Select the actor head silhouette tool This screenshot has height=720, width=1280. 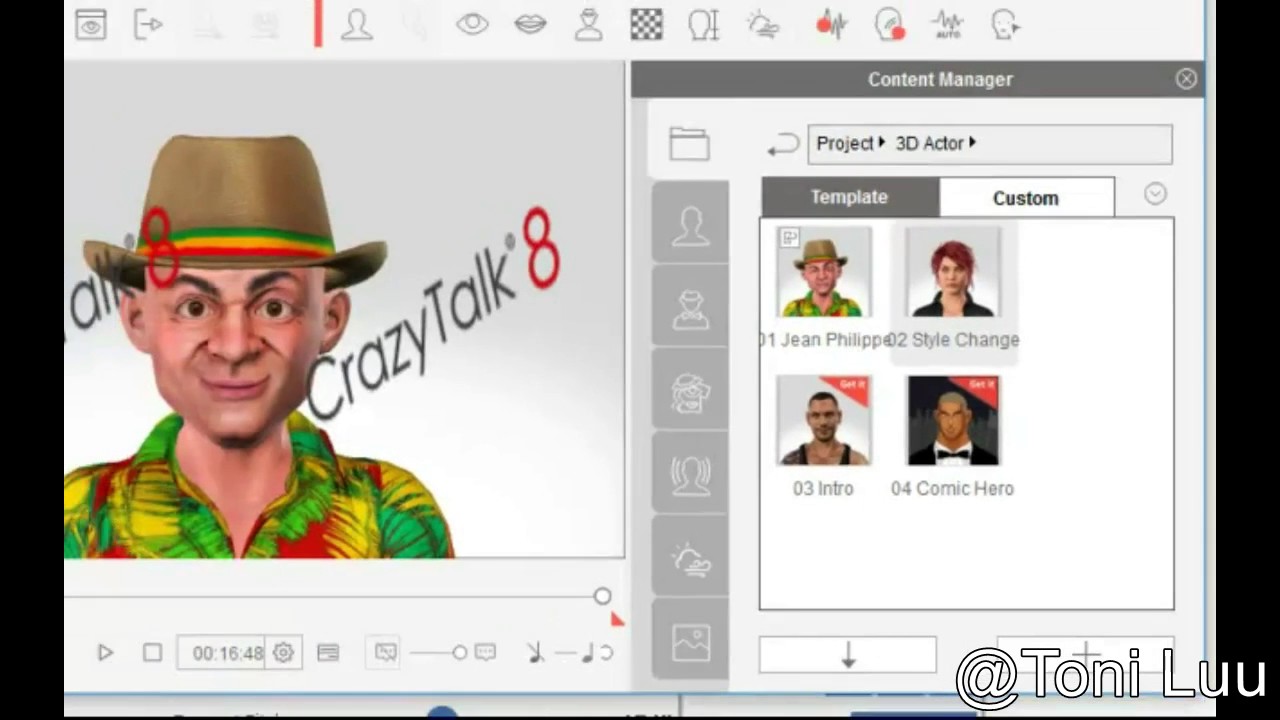[x=356, y=24]
